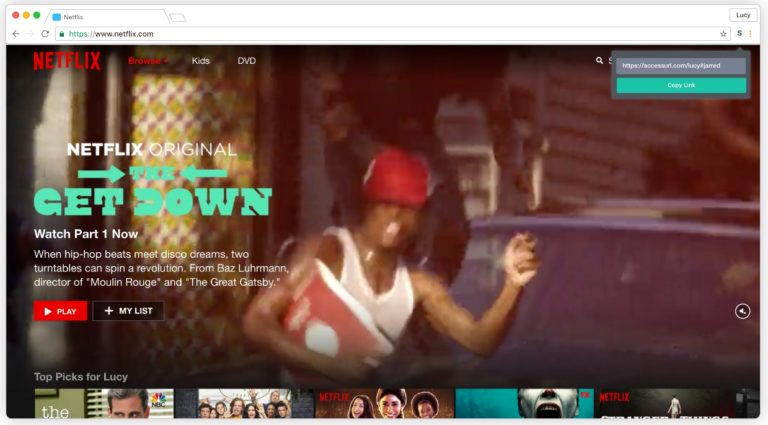Viewport: 768px width, 425px height.
Task: Open the second show thumbnail with group cast
Action: click(x=243, y=403)
